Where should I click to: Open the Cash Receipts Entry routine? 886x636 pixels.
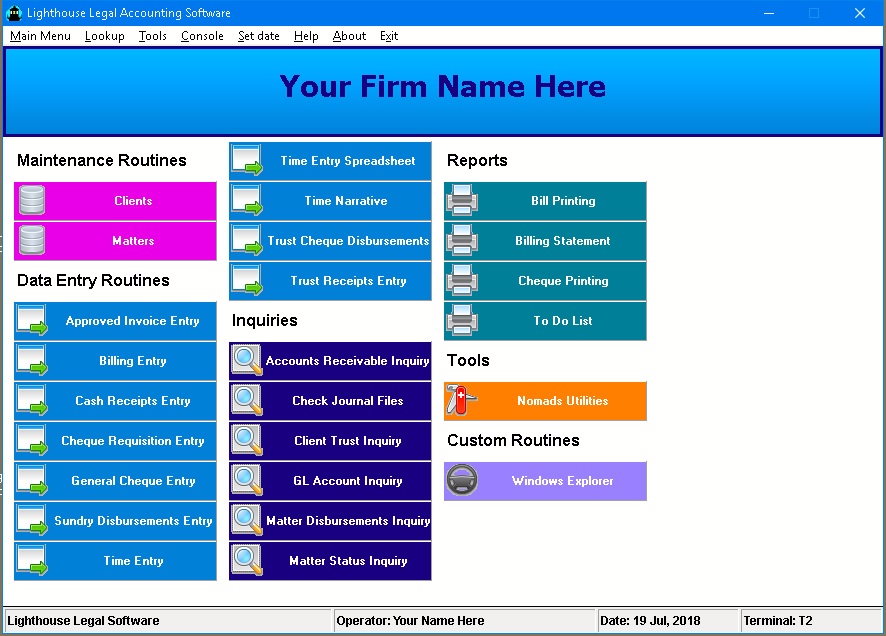133,401
